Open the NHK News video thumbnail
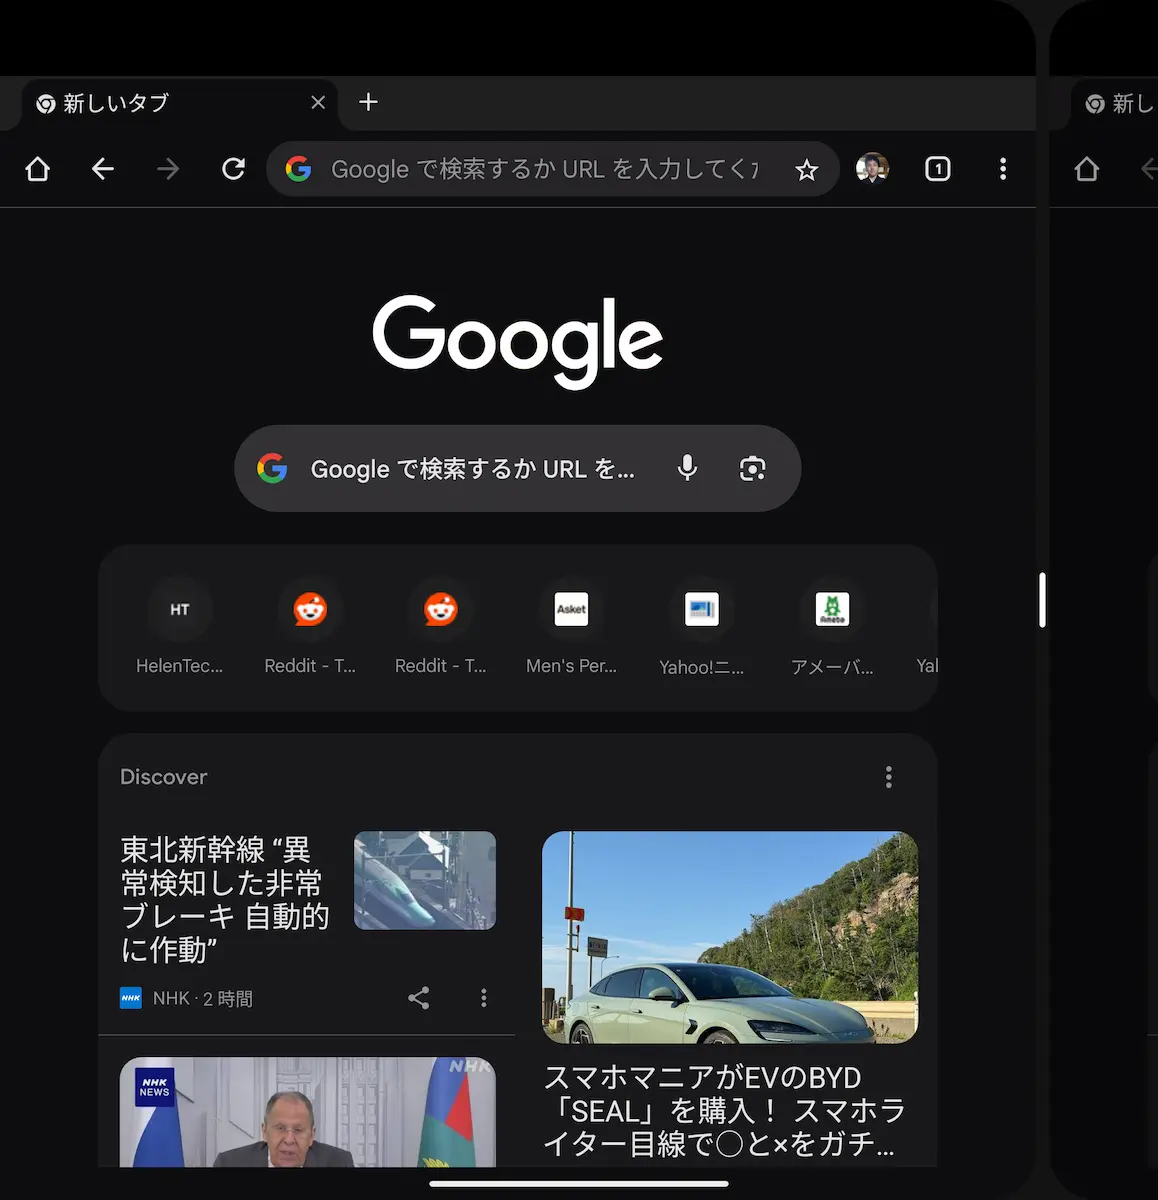1158x1200 pixels. click(308, 1112)
